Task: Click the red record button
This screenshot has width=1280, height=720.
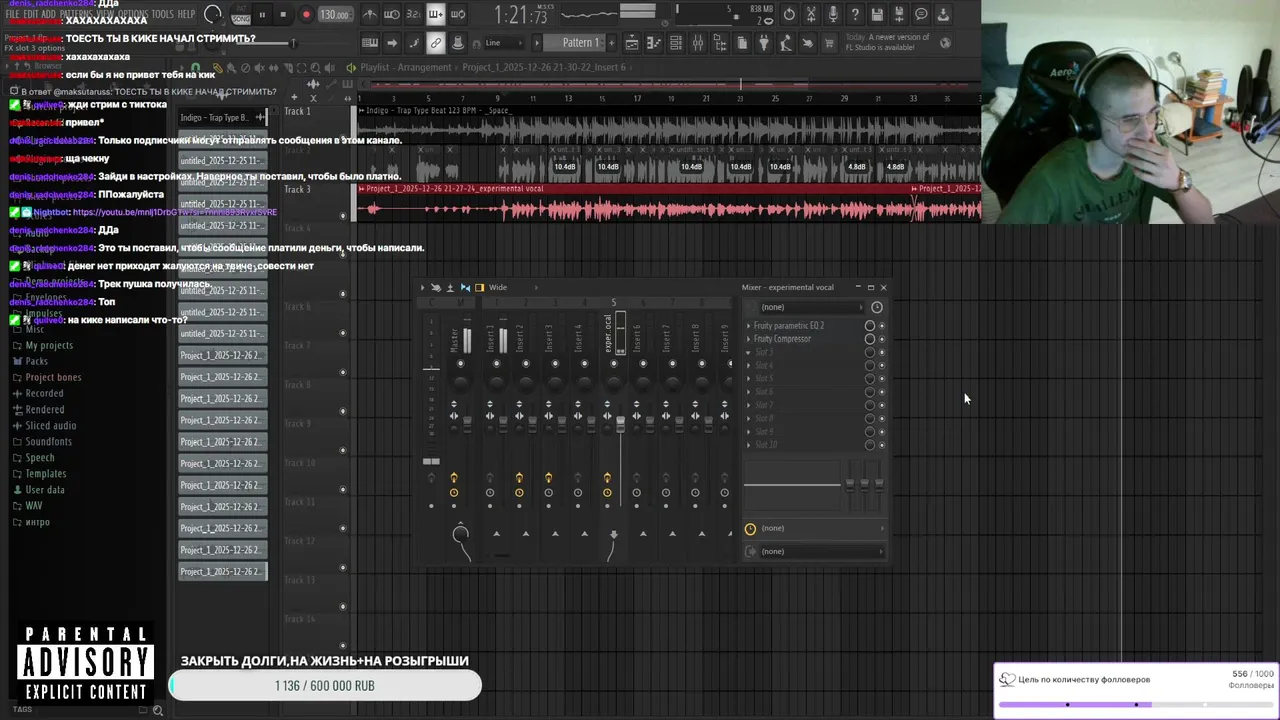Action: click(306, 15)
